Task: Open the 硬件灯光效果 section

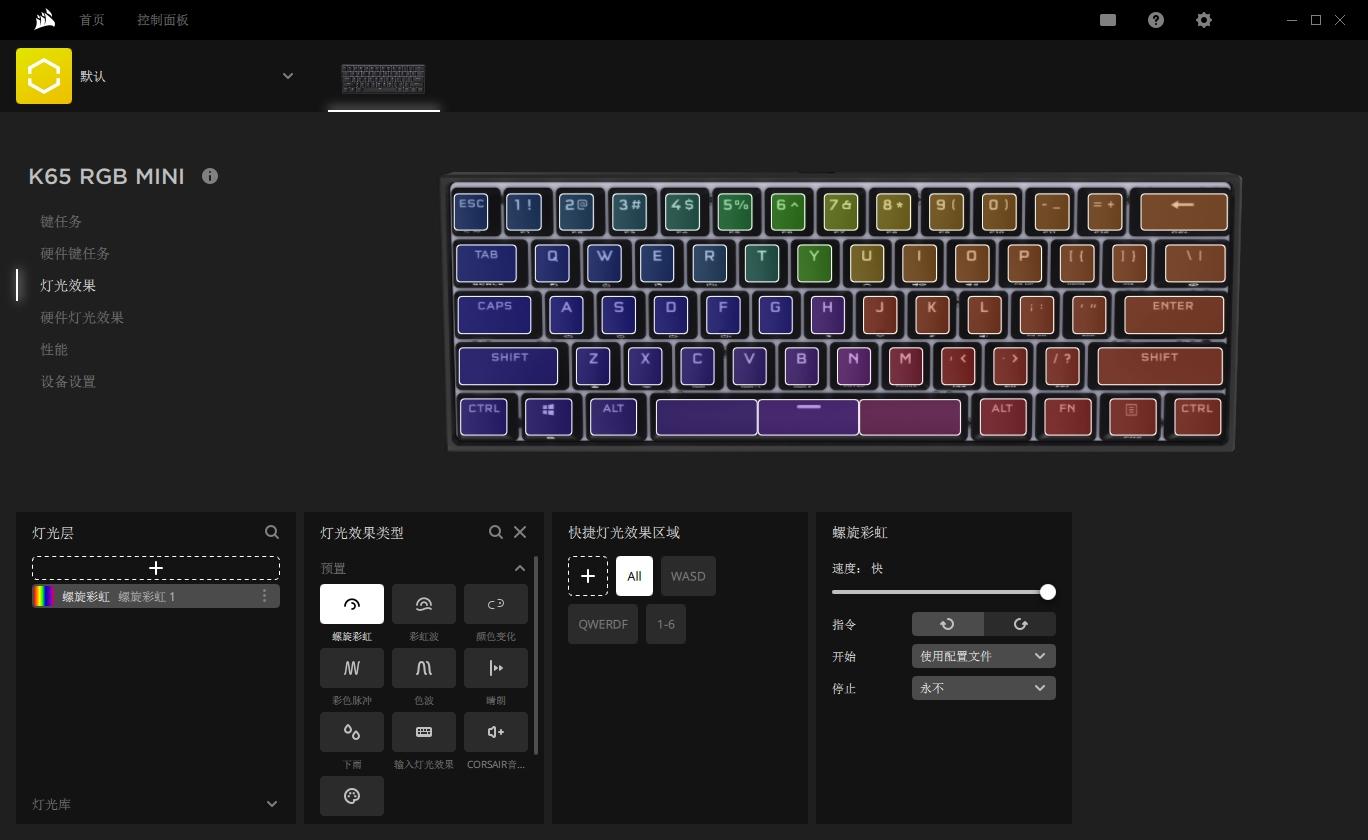Action: point(82,317)
